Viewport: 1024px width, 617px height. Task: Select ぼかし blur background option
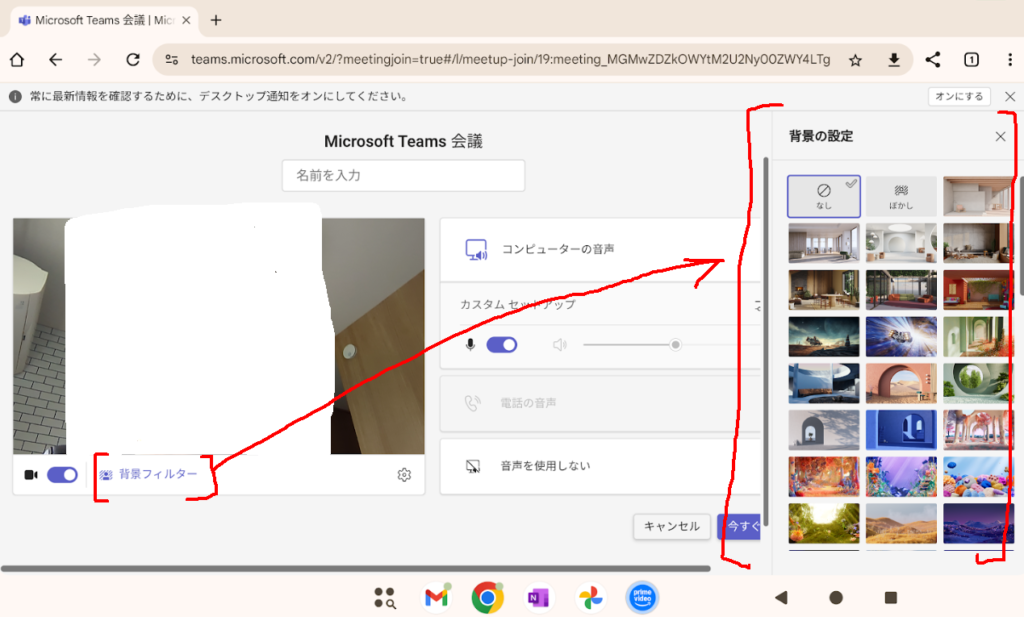(901, 196)
